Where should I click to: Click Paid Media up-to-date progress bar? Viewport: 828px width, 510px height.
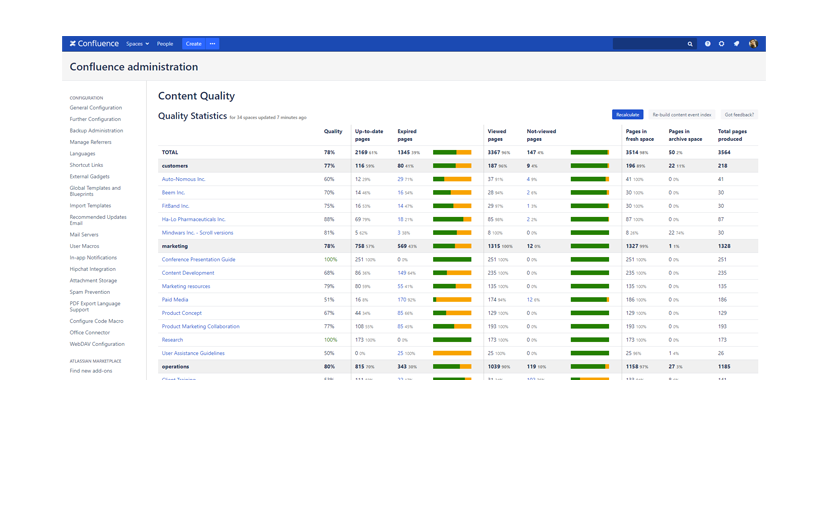tap(452, 300)
